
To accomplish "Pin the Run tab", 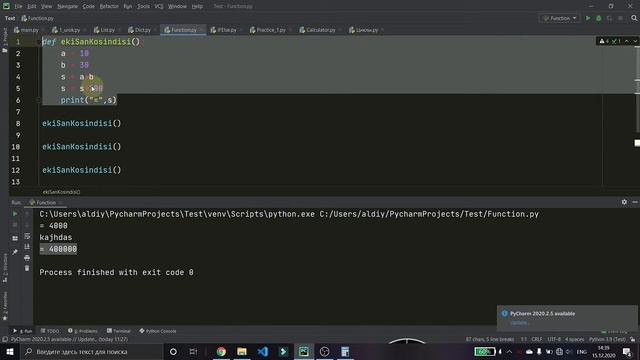I will (x=15, y=252).
